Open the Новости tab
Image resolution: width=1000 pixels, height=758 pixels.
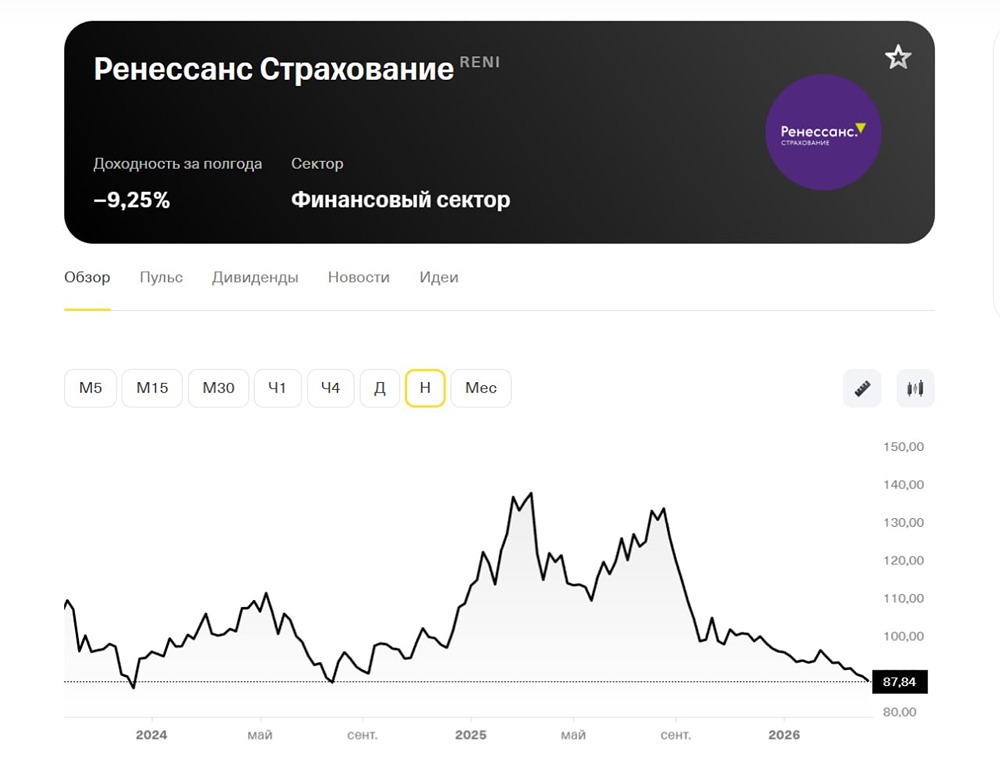(x=358, y=277)
